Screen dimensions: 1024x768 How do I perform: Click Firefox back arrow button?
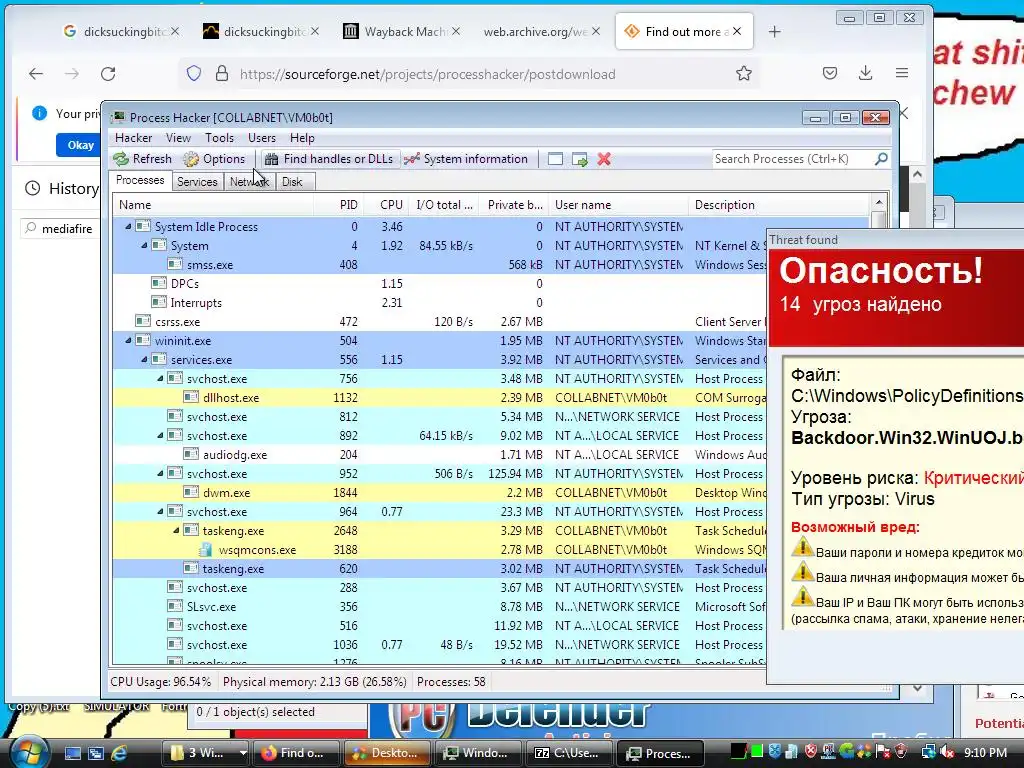coord(36,74)
